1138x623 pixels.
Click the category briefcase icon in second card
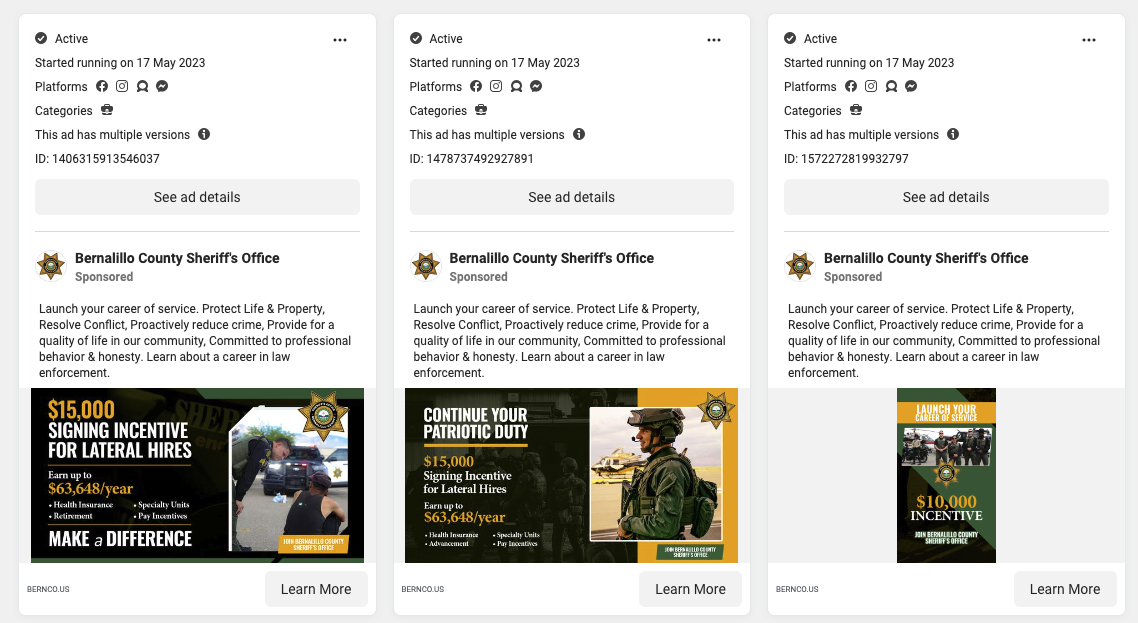[481, 111]
